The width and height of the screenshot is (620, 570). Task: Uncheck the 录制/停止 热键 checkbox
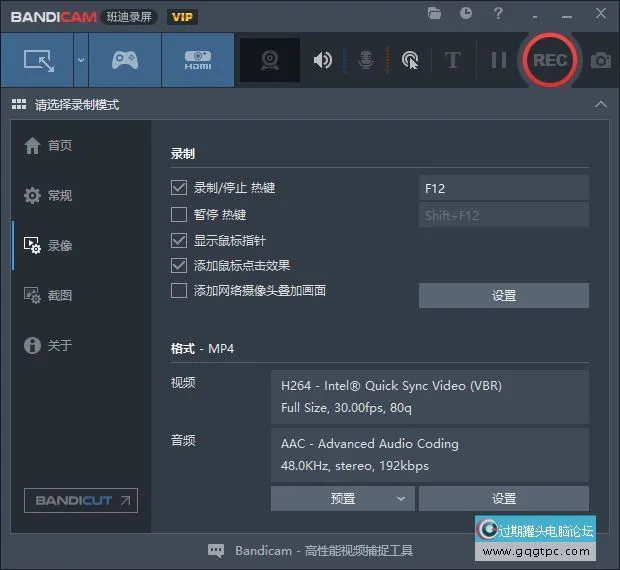pyautogui.click(x=179, y=188)
